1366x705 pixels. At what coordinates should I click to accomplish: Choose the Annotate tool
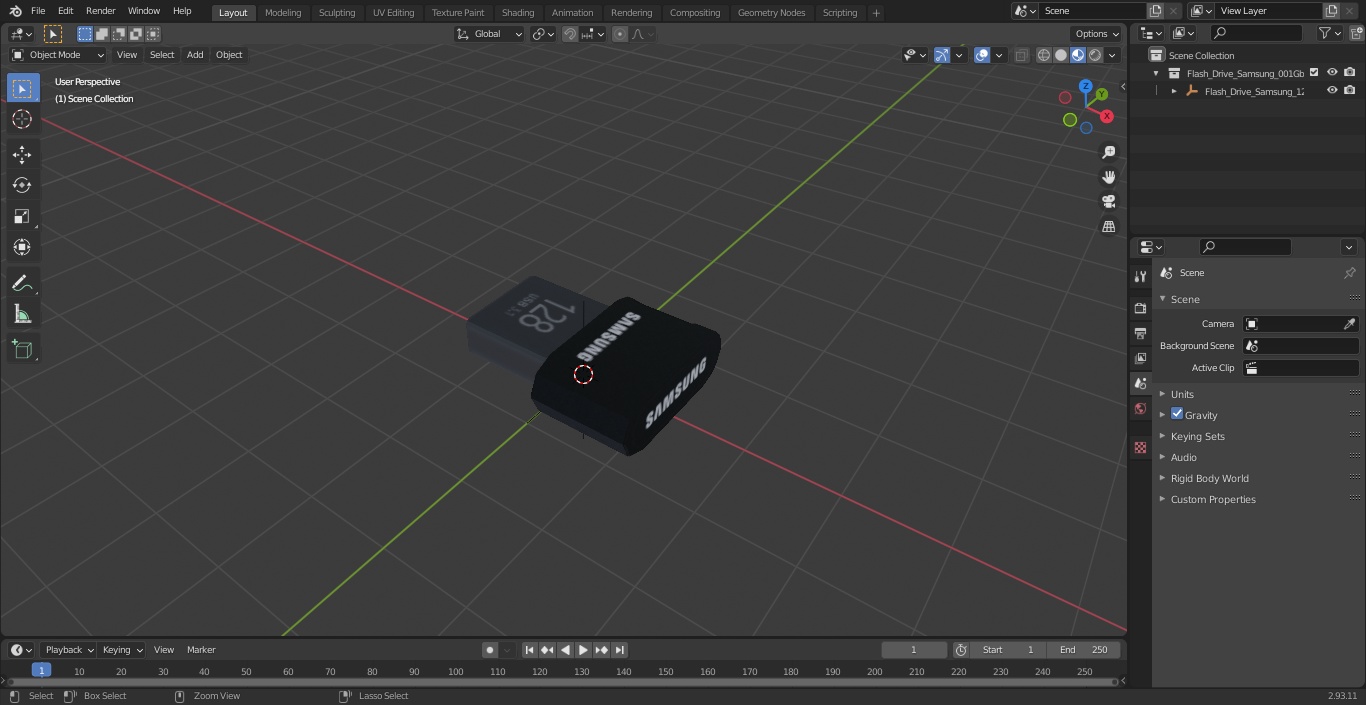click(x=22, y=283)
